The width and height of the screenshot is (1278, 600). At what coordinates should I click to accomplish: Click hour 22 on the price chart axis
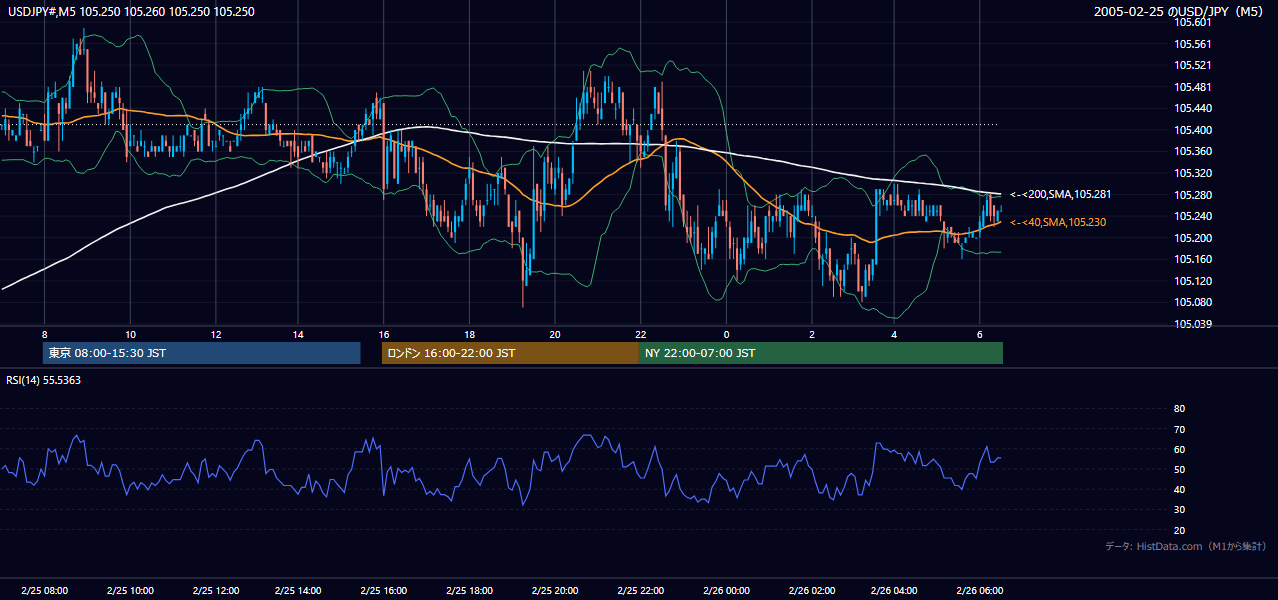pyautogui.click(x=640, y=334)
